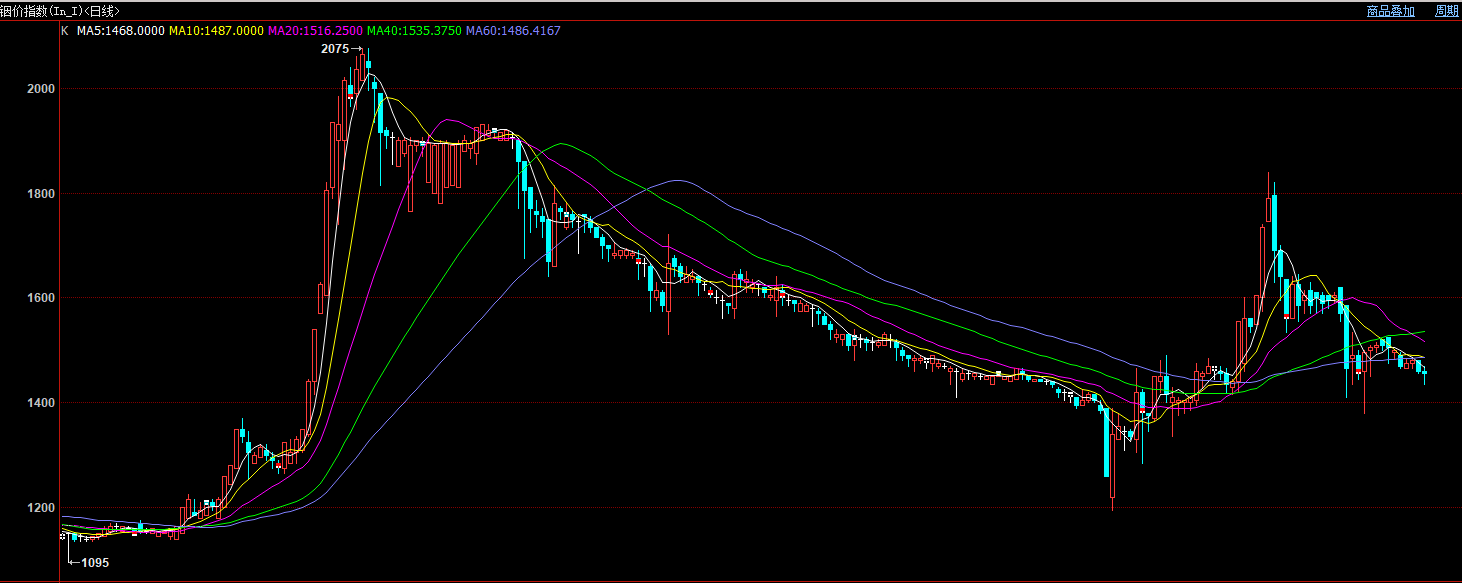Viewport: 1462px width, 583px height.
Task: Click the 2000 price axis label
Action: click(x=41, y=89)
